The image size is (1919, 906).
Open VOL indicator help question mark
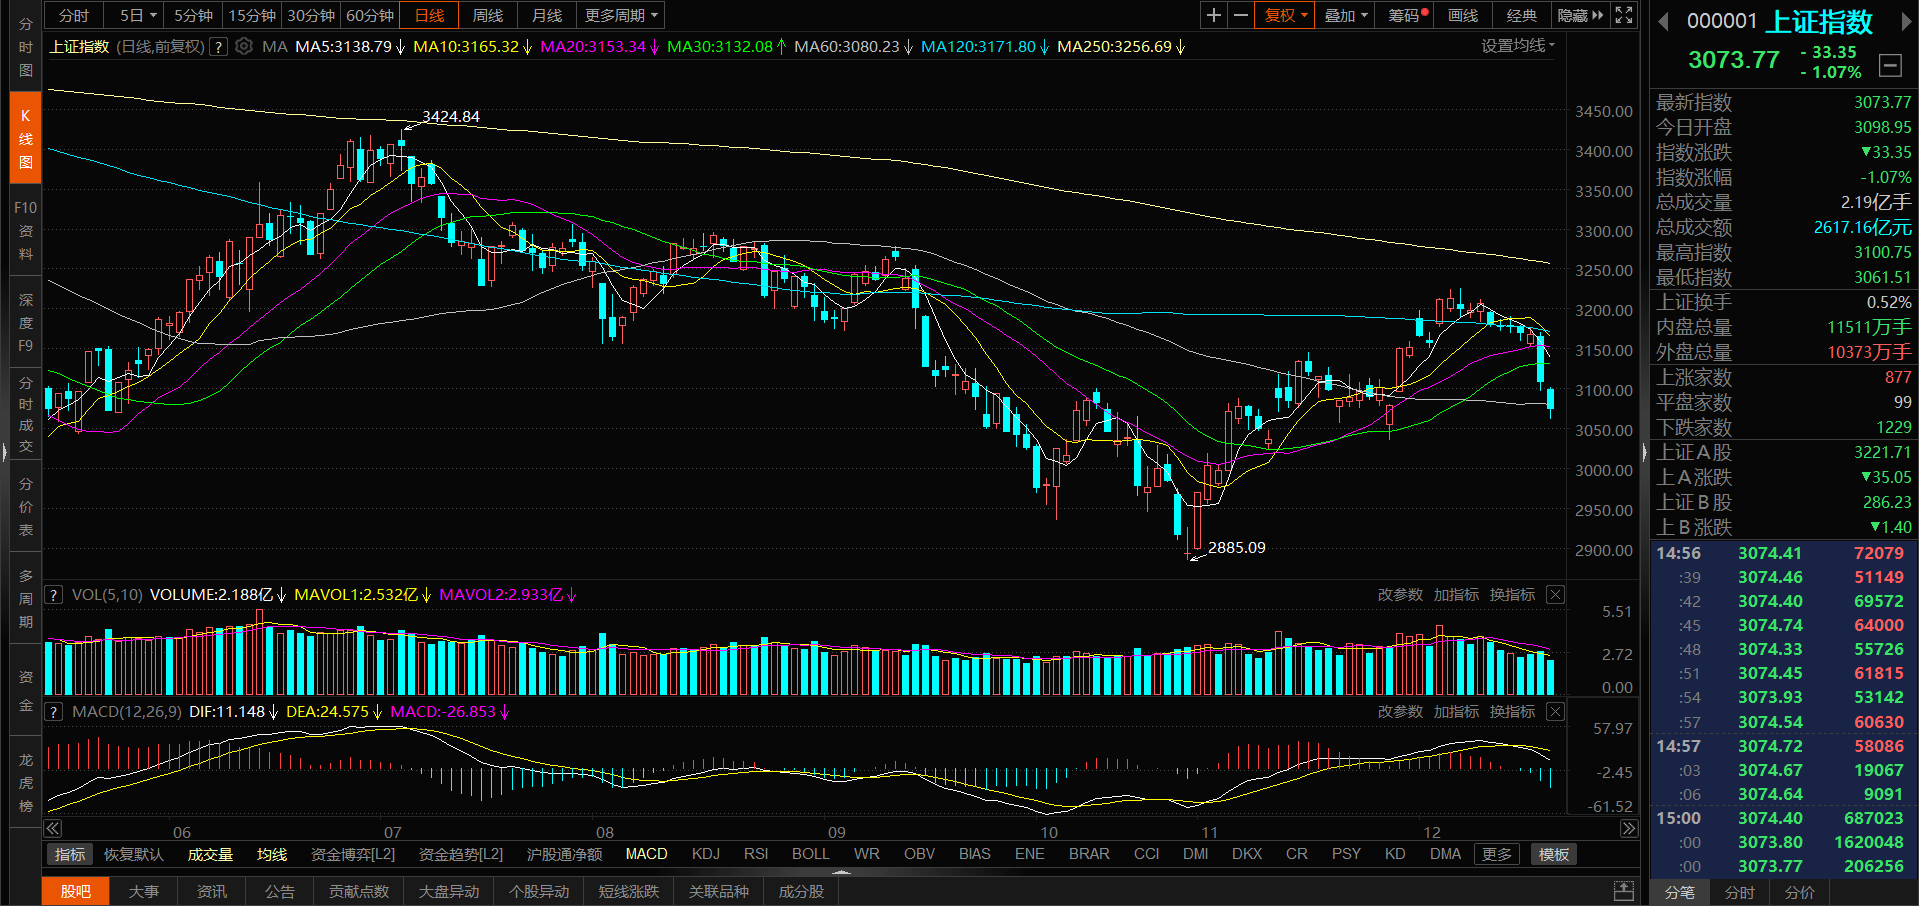54,595
